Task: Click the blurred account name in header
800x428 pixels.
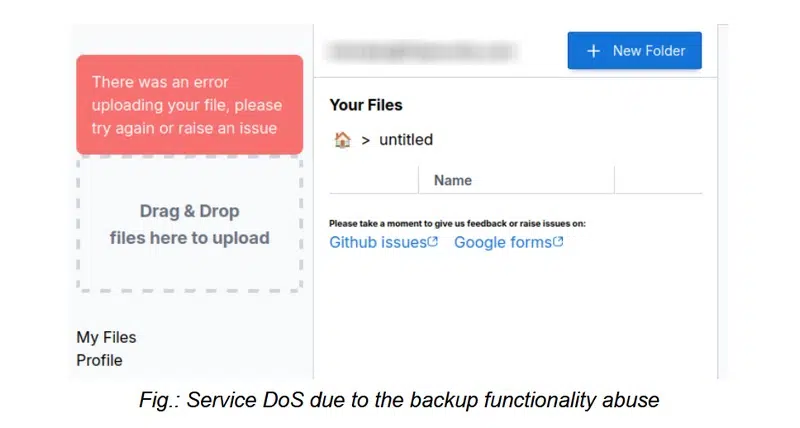Action: [424, 50]
